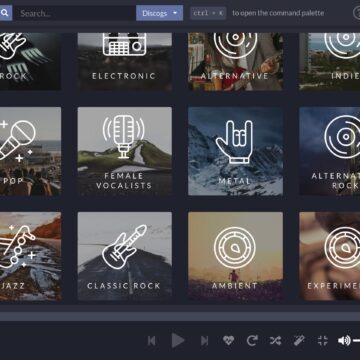The image size is (360, 360).
Task: Toggle repeat loop playback
Action: click(x=252, y=340)
